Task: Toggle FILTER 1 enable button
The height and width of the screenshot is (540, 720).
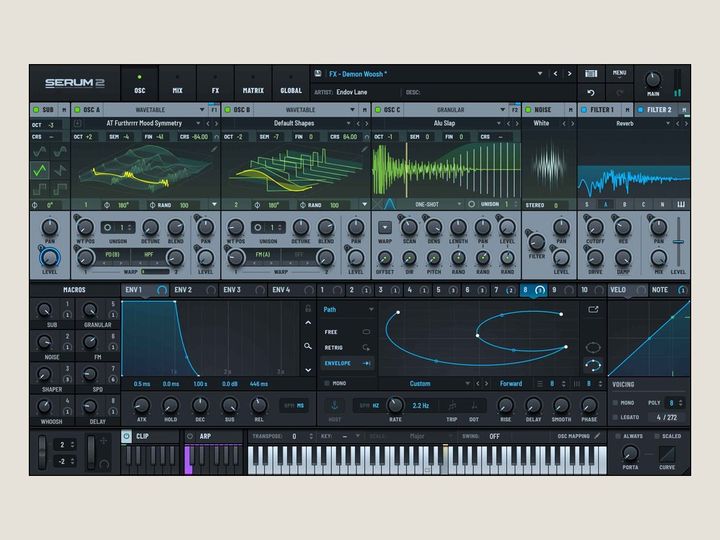Action: (x=584, y=110)
